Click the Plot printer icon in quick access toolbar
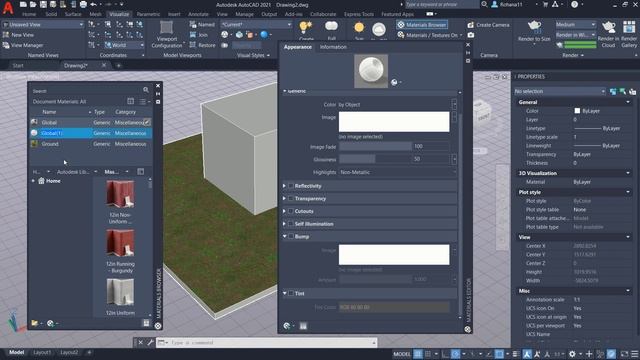 coord(83,4)
